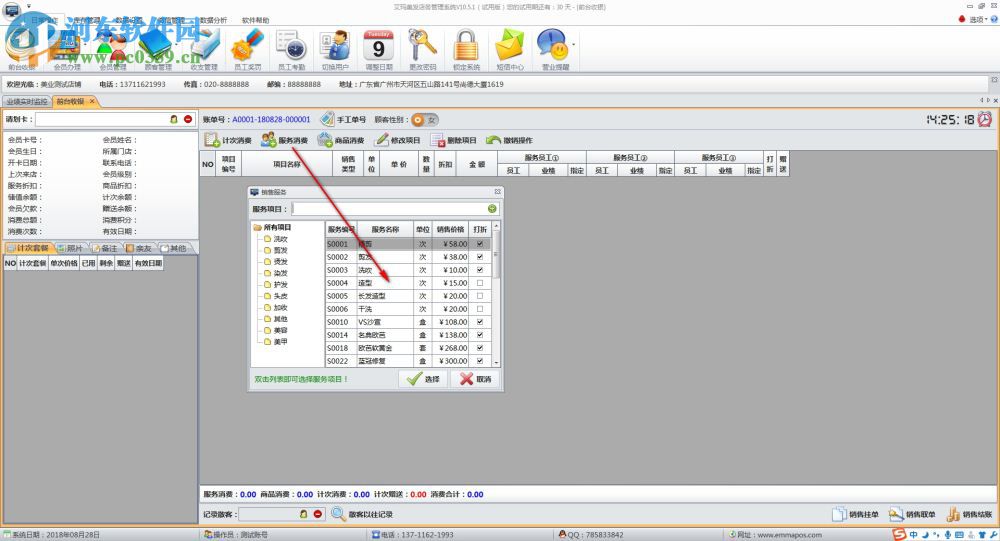
Task: Click 销售结账 button
Action: click(x=969, y=514)
